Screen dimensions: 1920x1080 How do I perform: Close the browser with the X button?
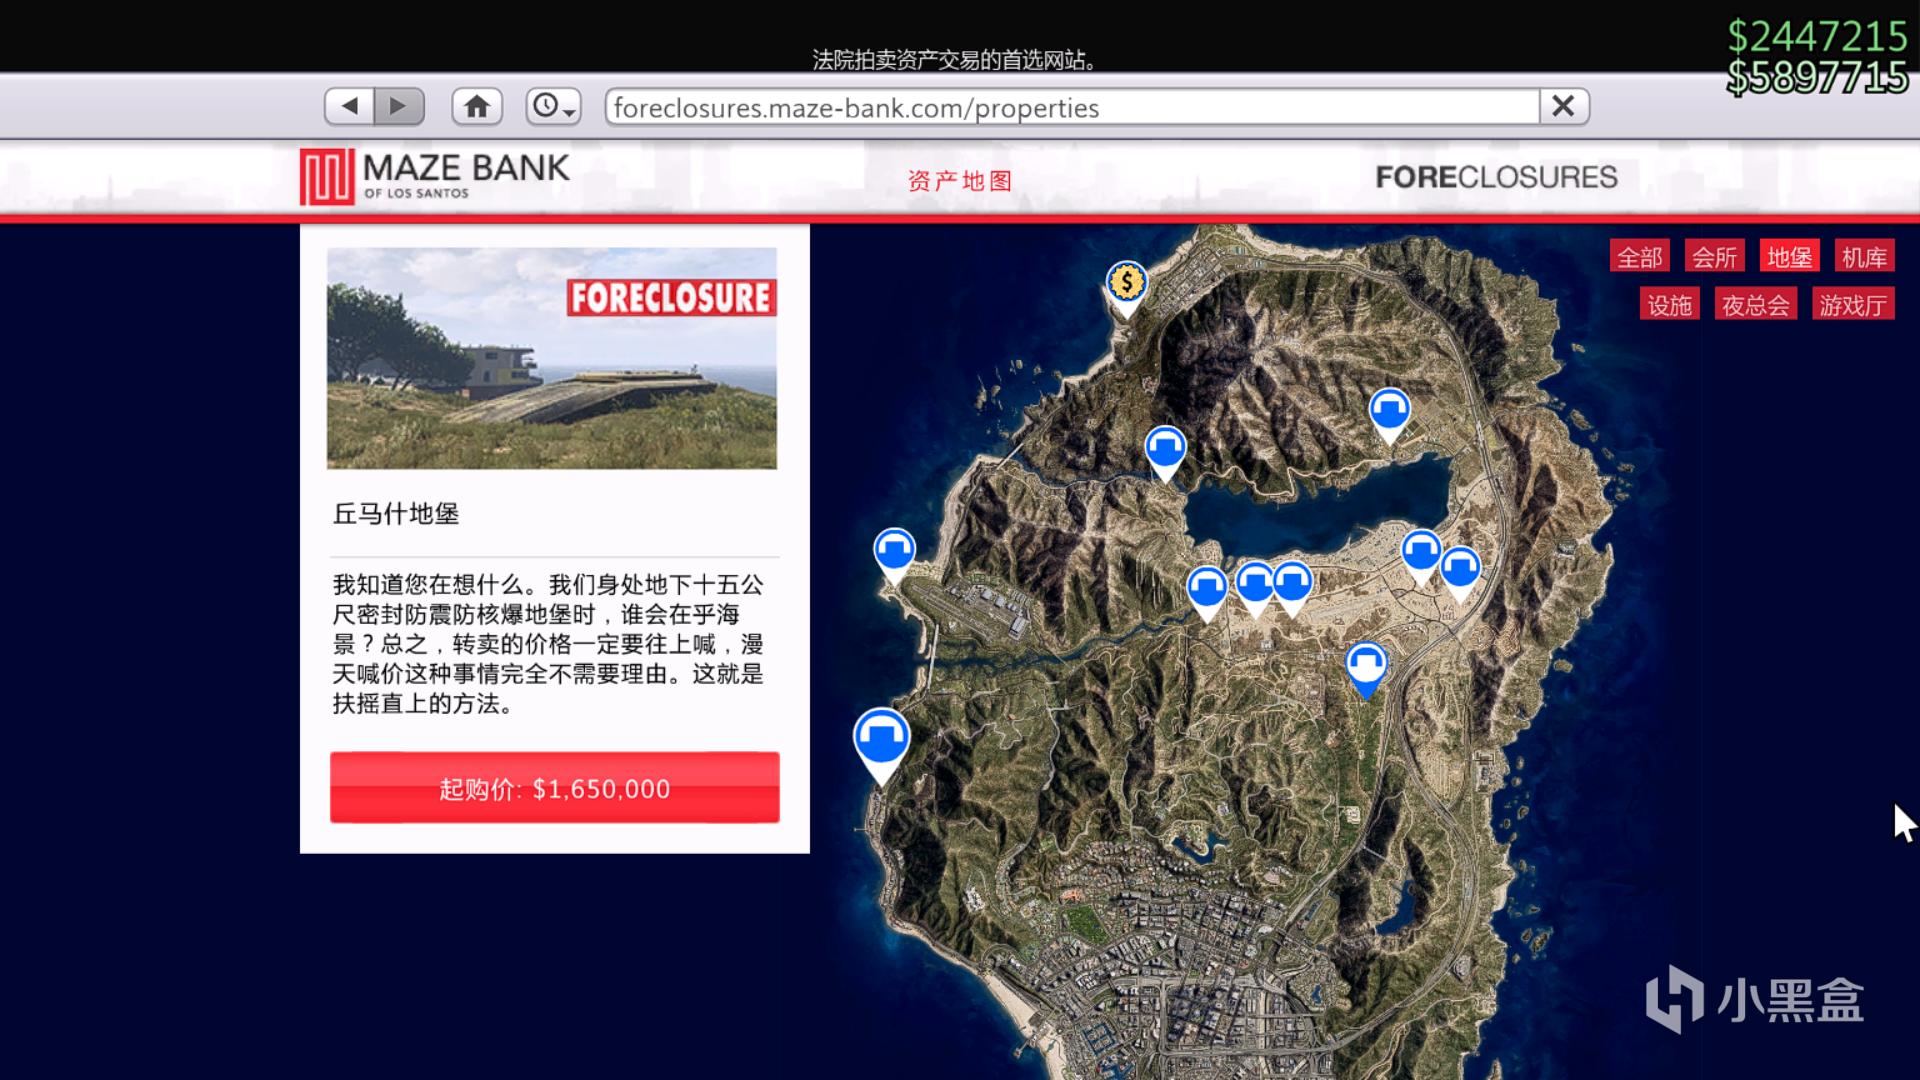click(x=1563, y=106)
